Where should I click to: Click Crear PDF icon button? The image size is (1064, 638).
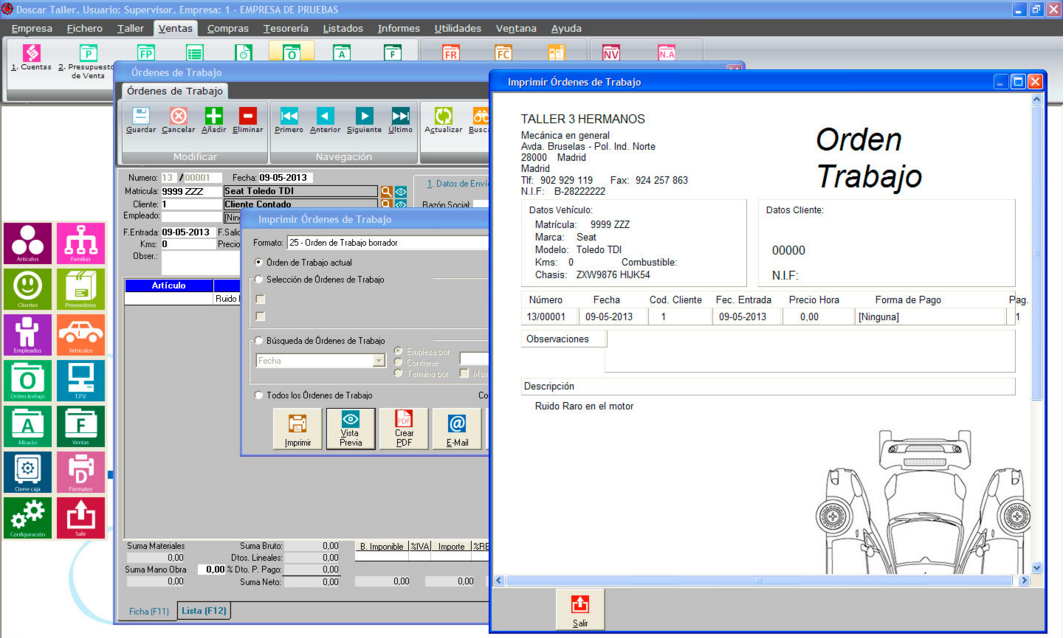[x=403, y=428]
